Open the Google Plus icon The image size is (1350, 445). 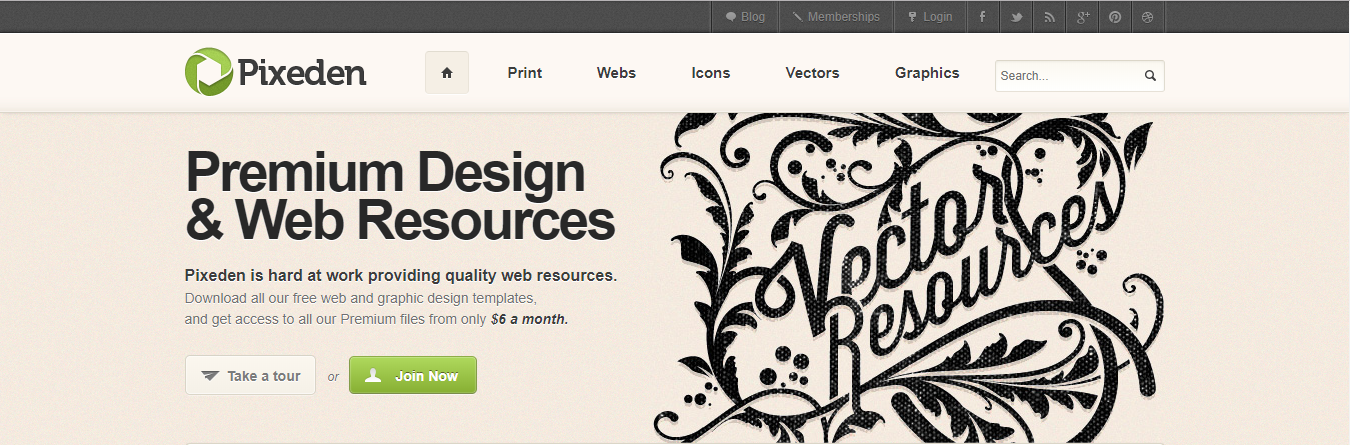point(1082,17)
